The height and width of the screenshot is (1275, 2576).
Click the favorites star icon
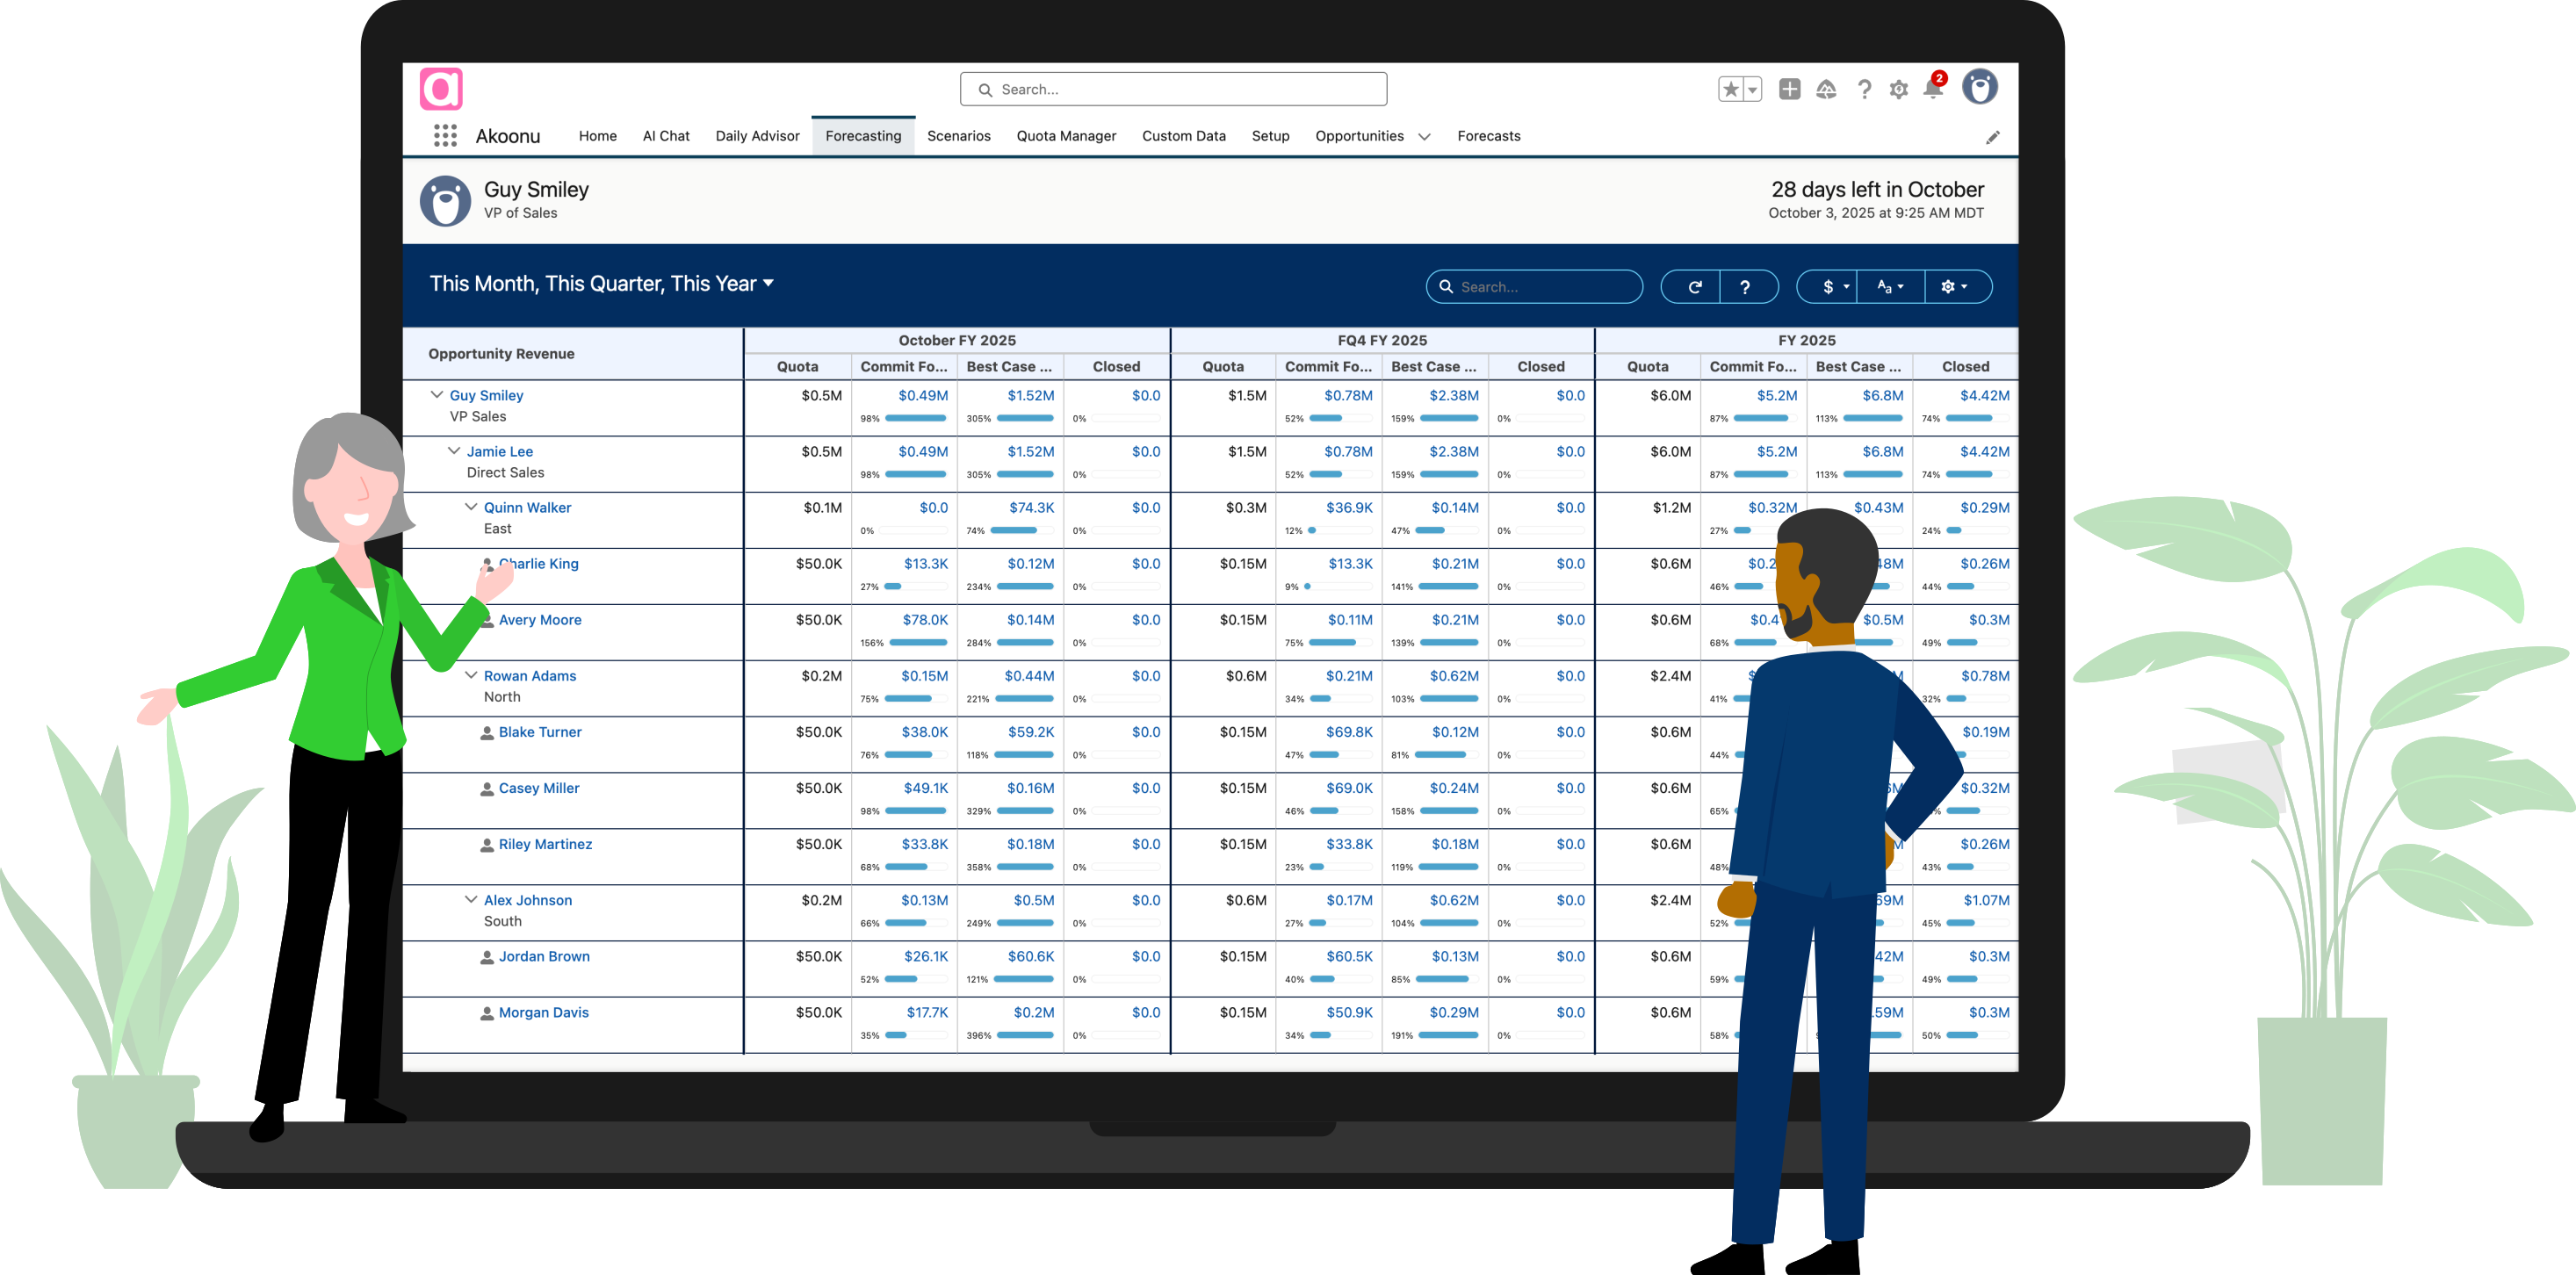point(1731,89)
